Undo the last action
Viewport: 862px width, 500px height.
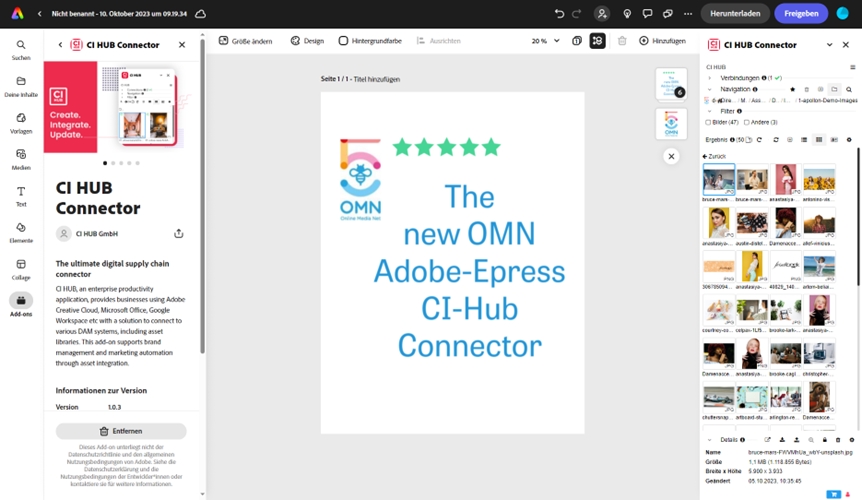(x=559, y=13)
